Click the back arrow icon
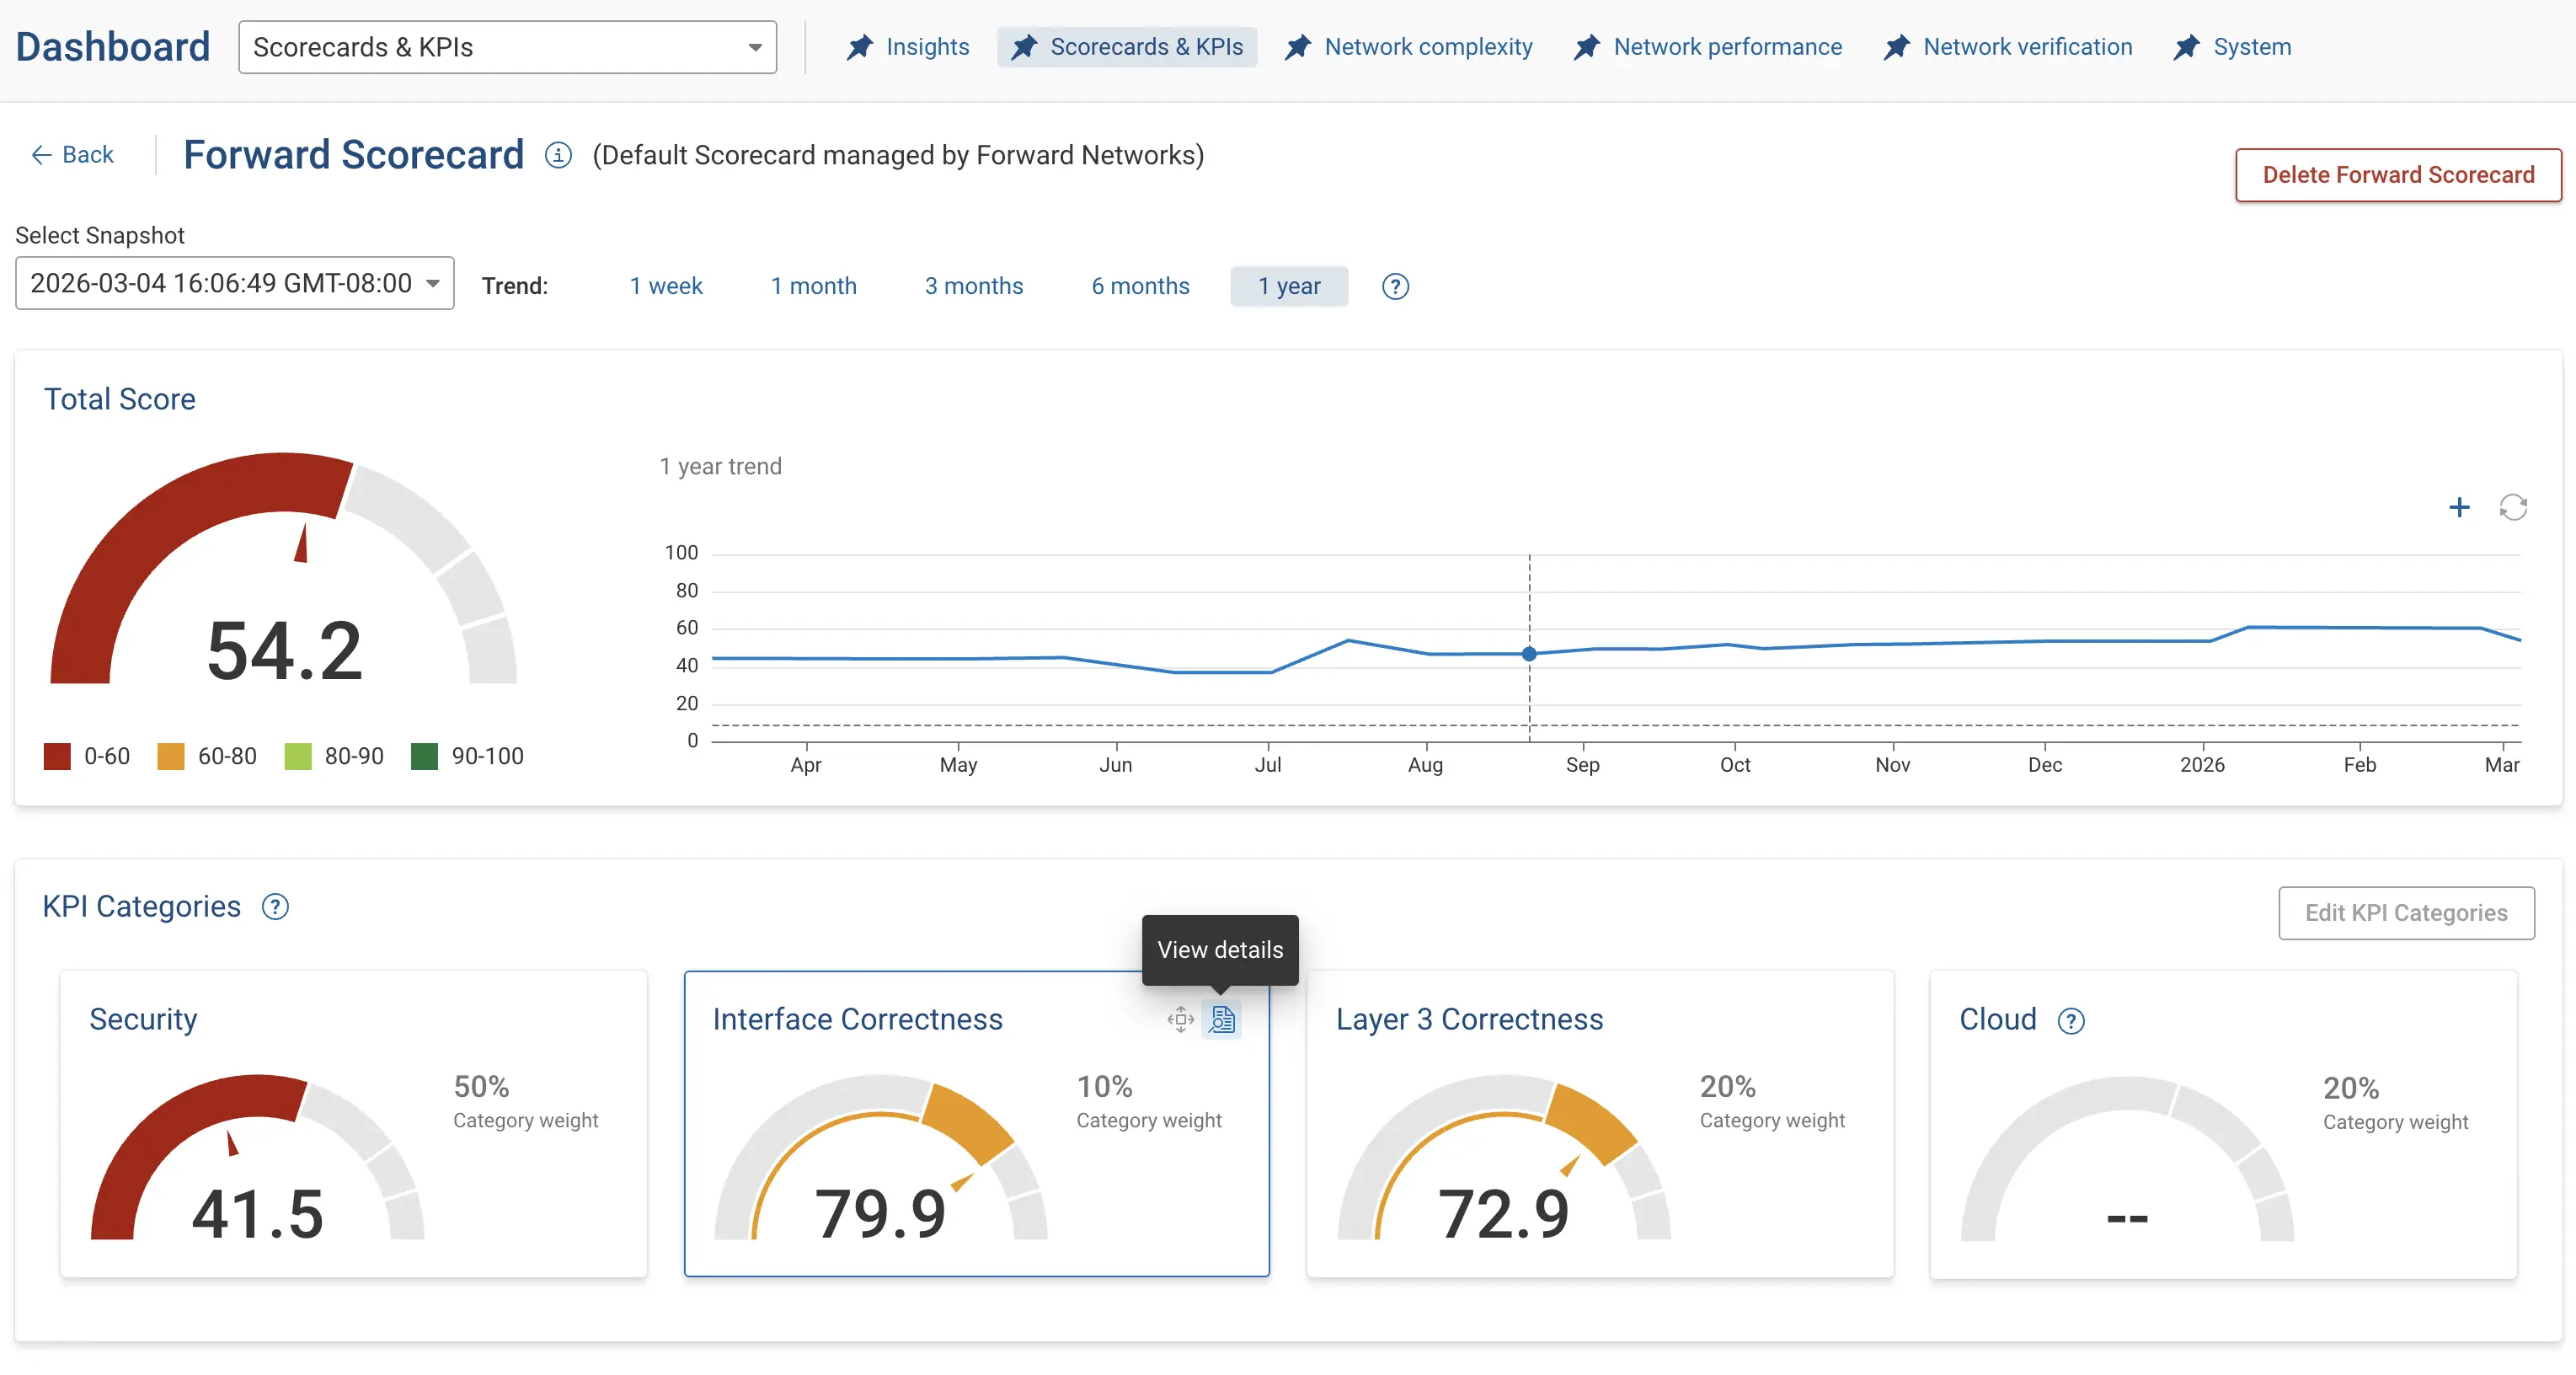The width and height of the screenshot is (2576, 1375). click(x=41, y=155)
